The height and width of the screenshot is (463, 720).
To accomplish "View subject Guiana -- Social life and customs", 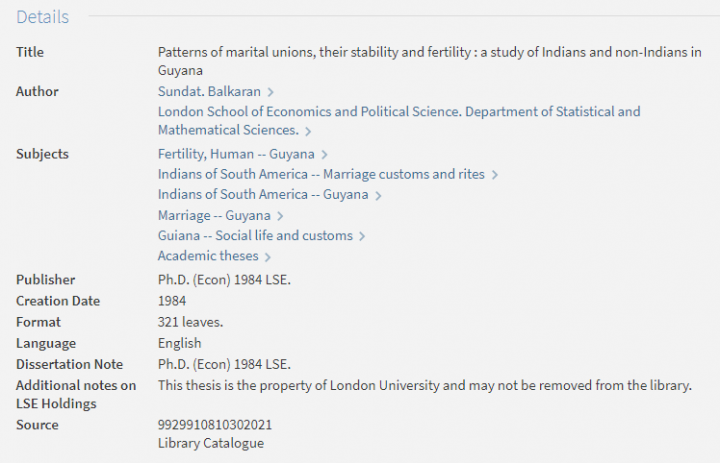I will tap(255, 236).
